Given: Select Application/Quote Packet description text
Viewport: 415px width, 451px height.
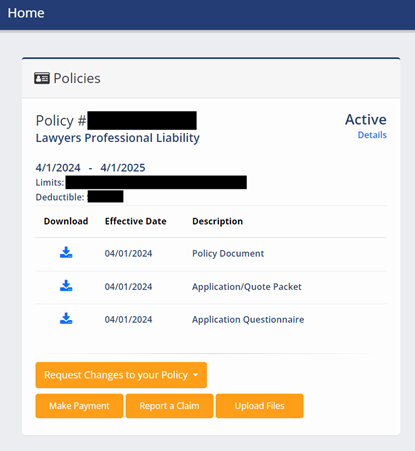Looking at the screenshot, I should pyautogui.click(x=247, y=287).
